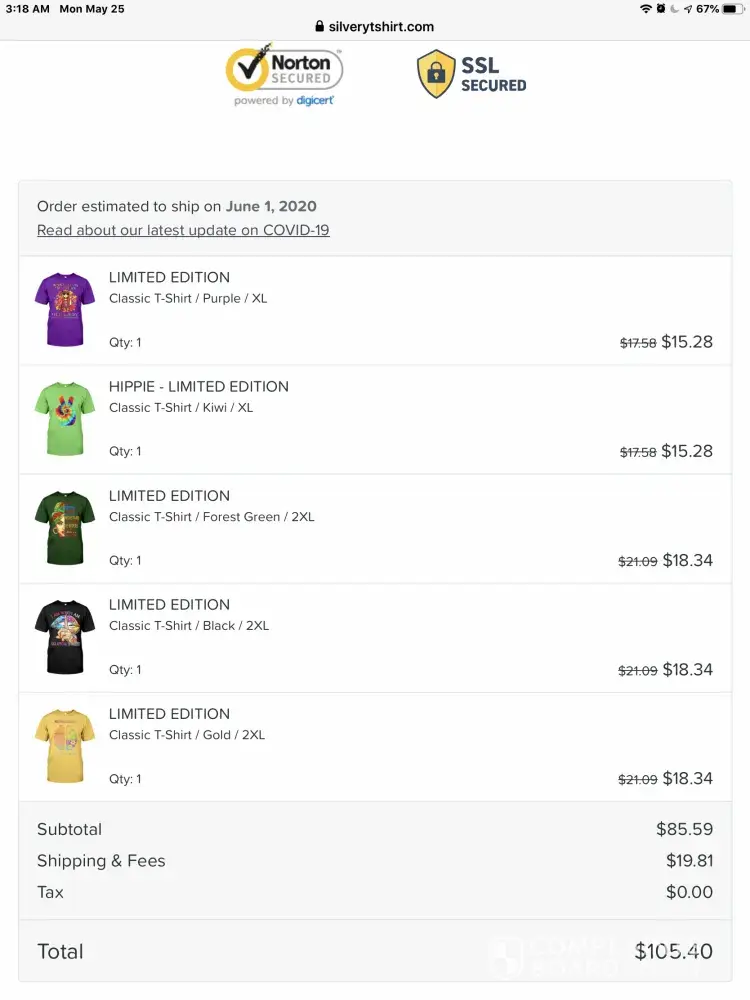Open the kiwi green T-shirt thumbnail
This screenshot has height=1000, width=750.
click(x=64, y=419)
